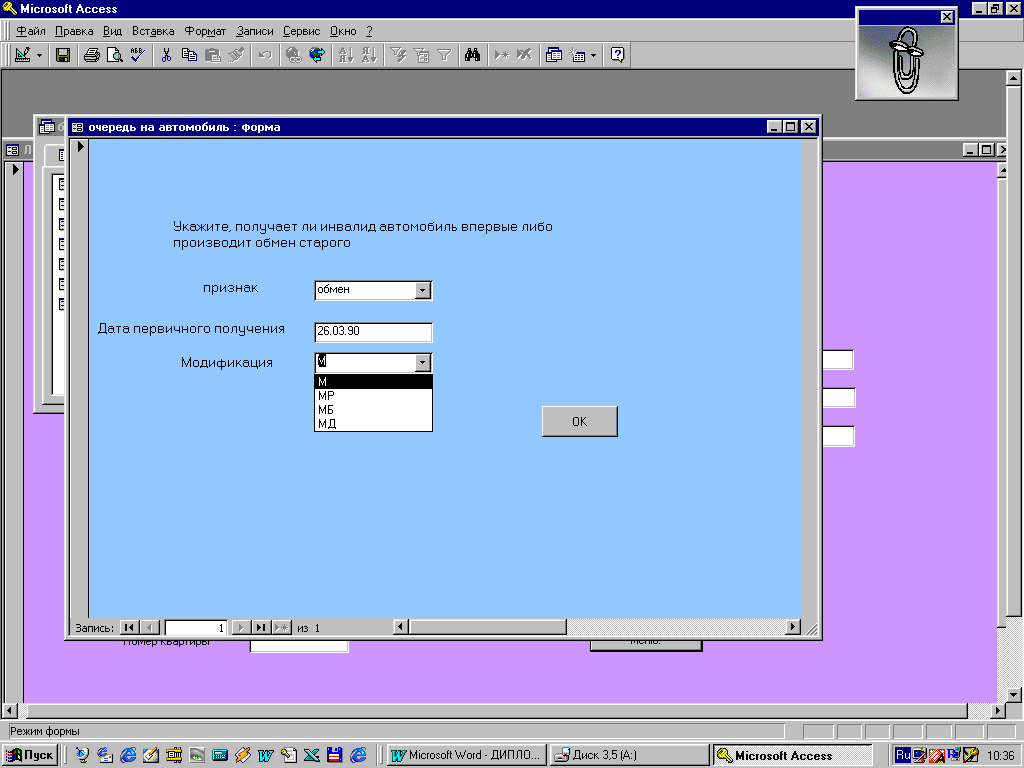This screenshot has height=768, width=1024.
Task: Open the 'признак' combo box dropdown
Action: point(423,290)
